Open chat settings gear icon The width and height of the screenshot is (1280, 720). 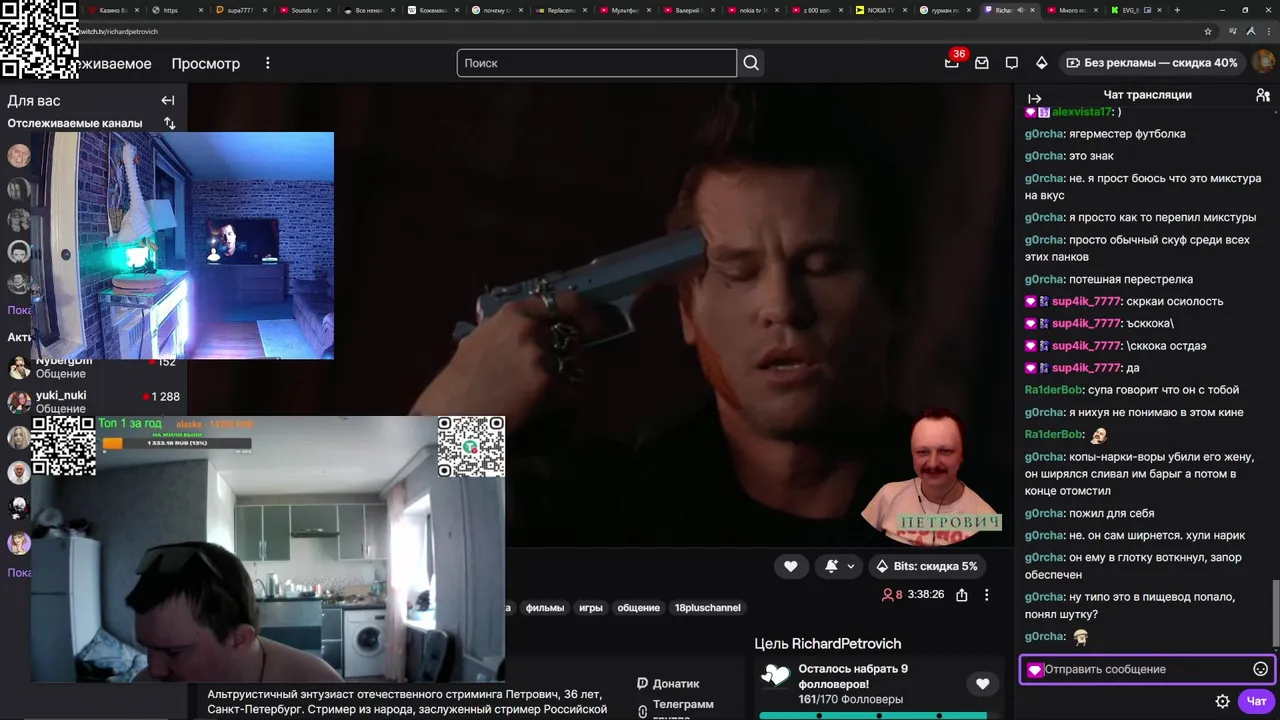pyautogui.click(x=1222, y=701)
